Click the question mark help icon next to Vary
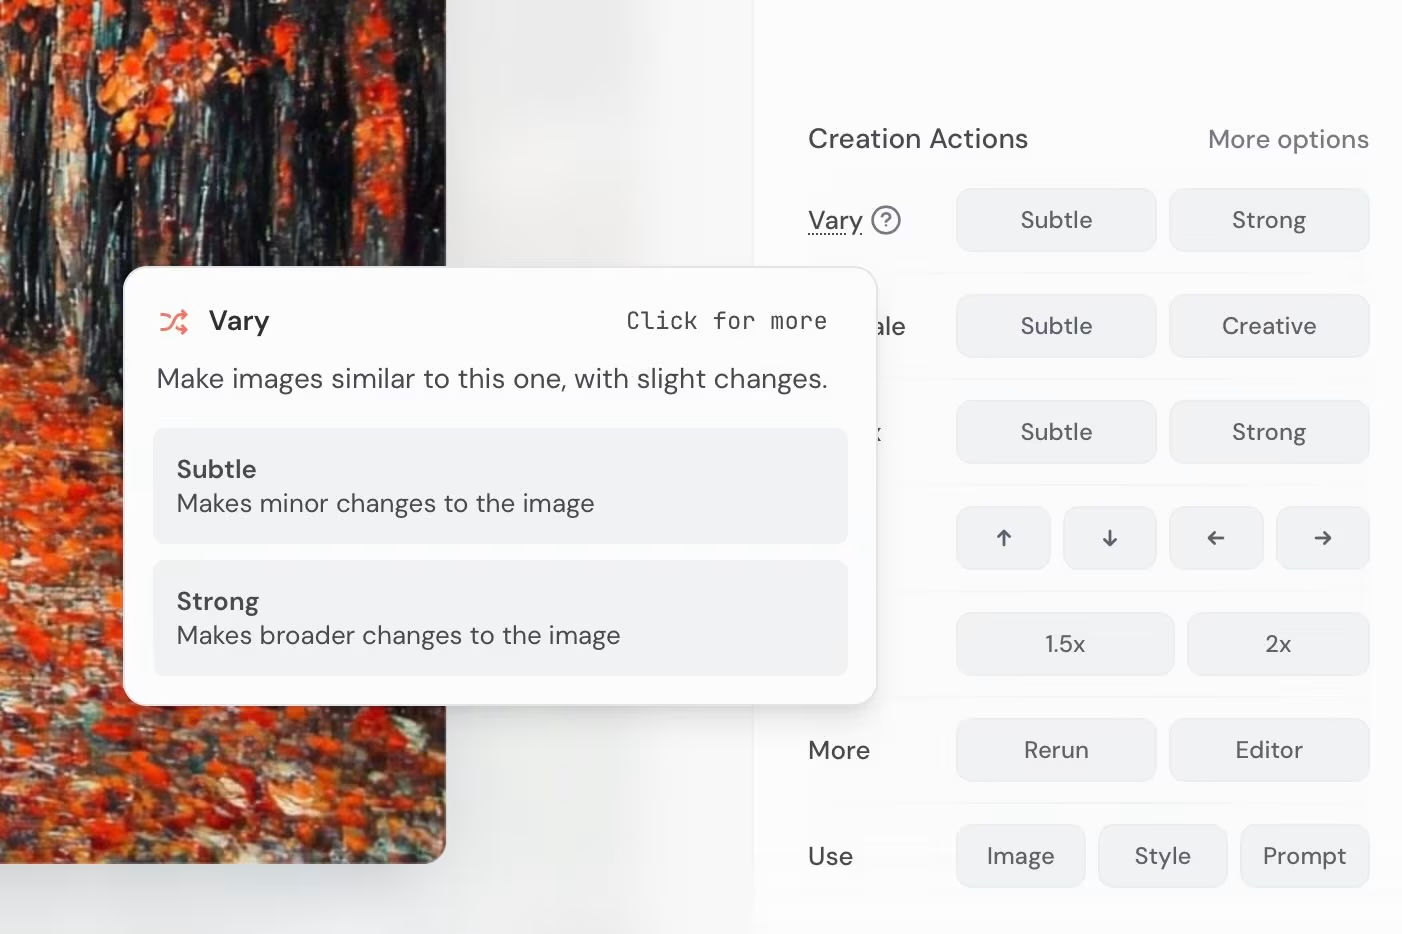 (x=886, y=220)
